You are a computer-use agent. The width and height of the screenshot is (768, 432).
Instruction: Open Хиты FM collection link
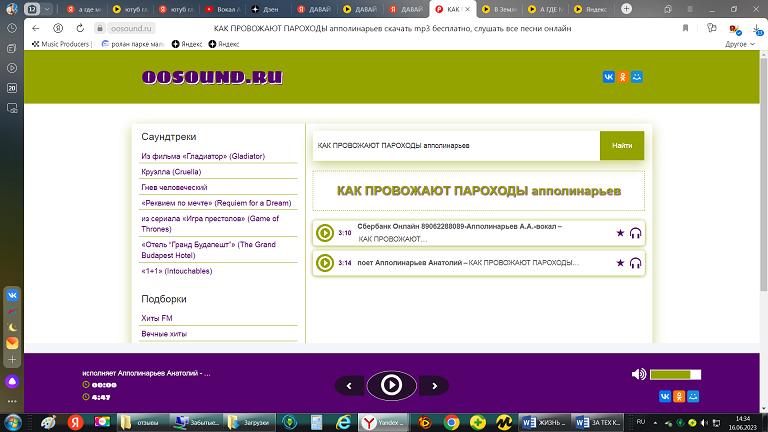pyautogui.click(x=157, y=318)
